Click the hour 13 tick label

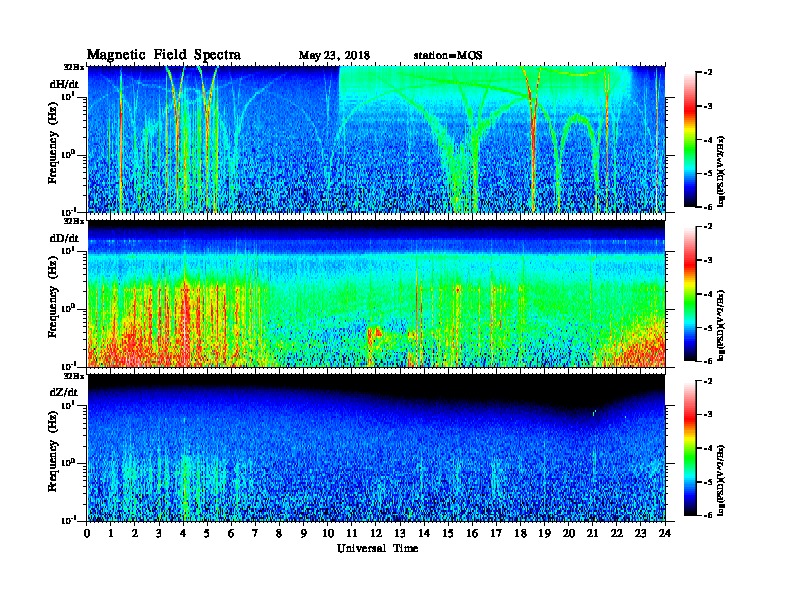click(400, 534)
